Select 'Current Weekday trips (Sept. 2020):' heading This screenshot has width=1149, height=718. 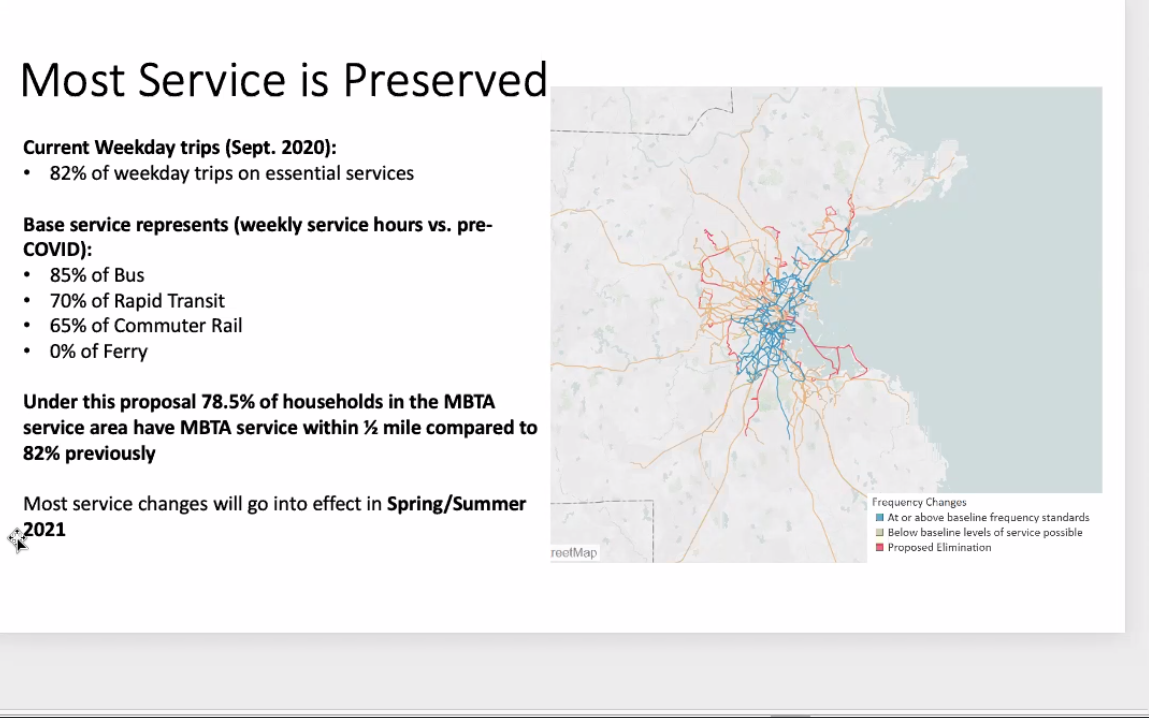coord(180,147)
